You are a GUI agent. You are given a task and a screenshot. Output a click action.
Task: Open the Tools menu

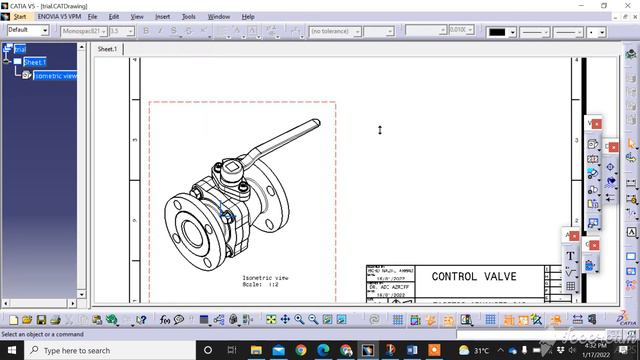[x=188, y=17]
